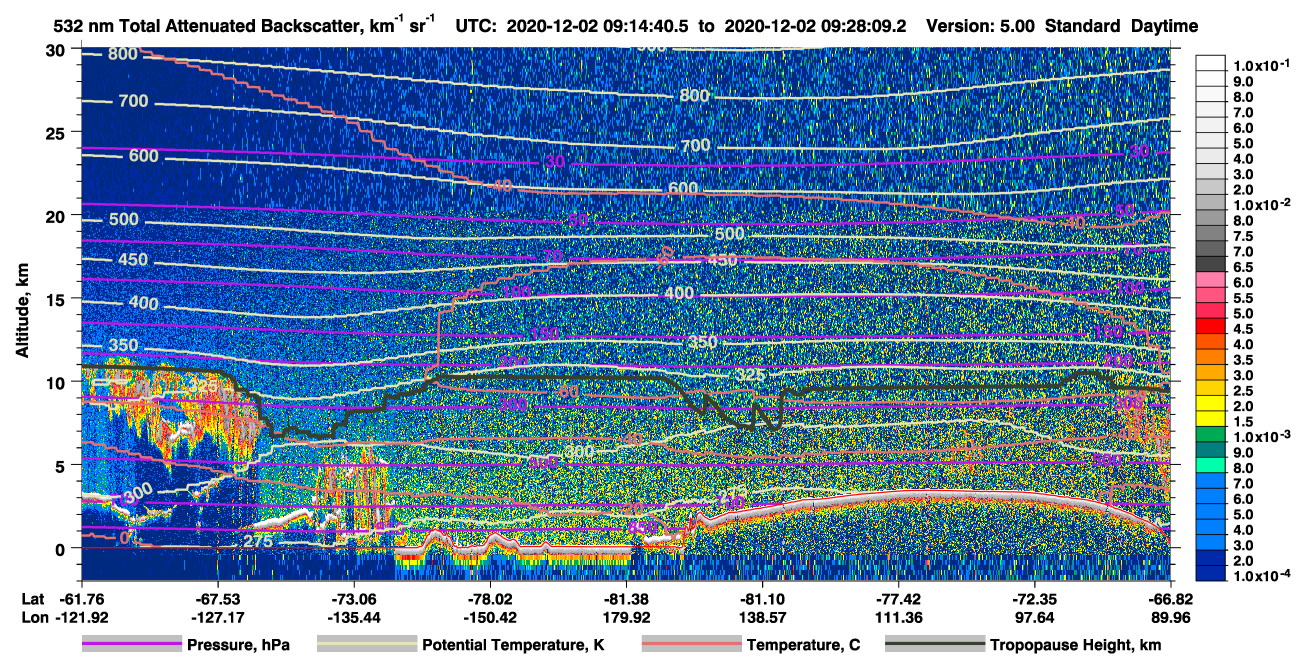1300x667 pixels.
Task: Click the salmon Temperature legend line sample
Action: 691,645
